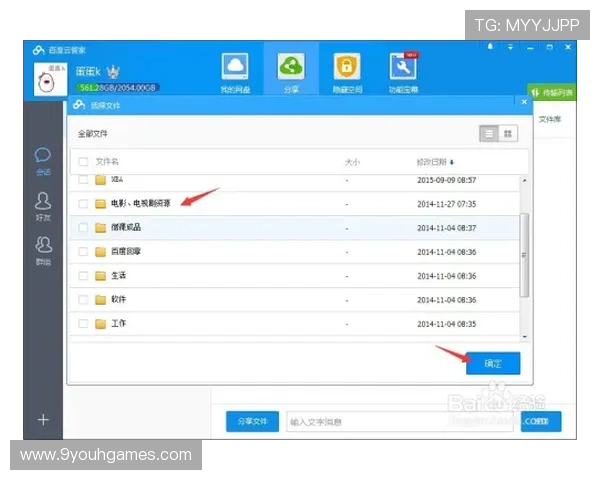Click the file list scrollbar down arrow
The image size is (600, 480).
pyautogui.click(x=525, y=336)
